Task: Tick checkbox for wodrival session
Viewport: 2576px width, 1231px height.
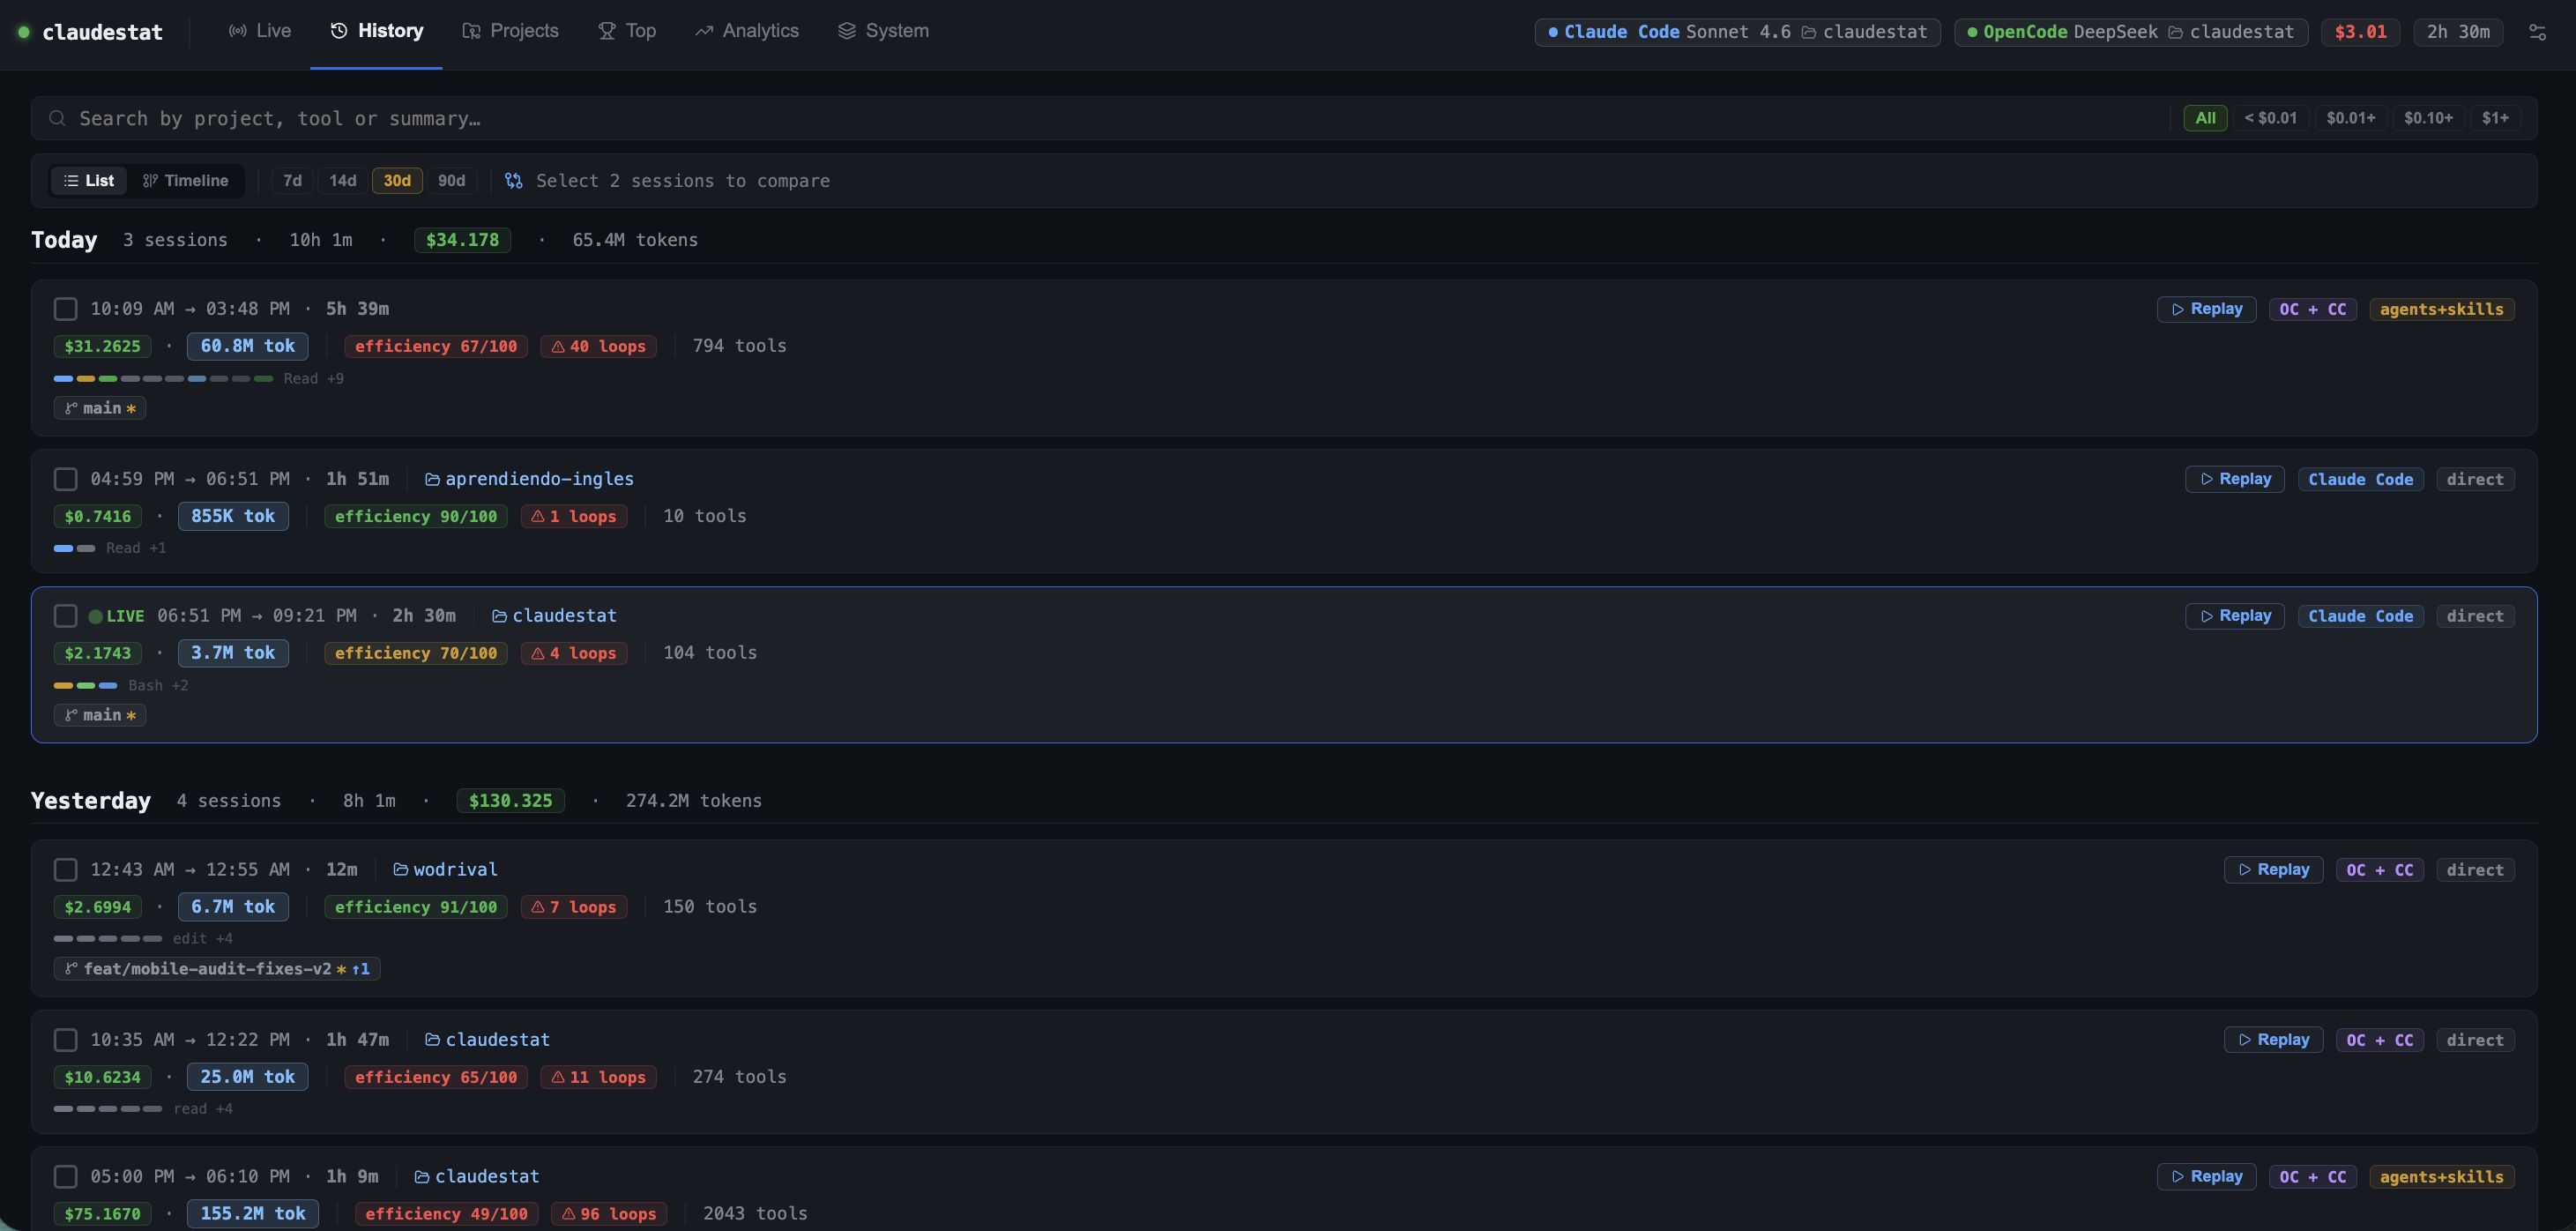Action: tap(65, 870)
